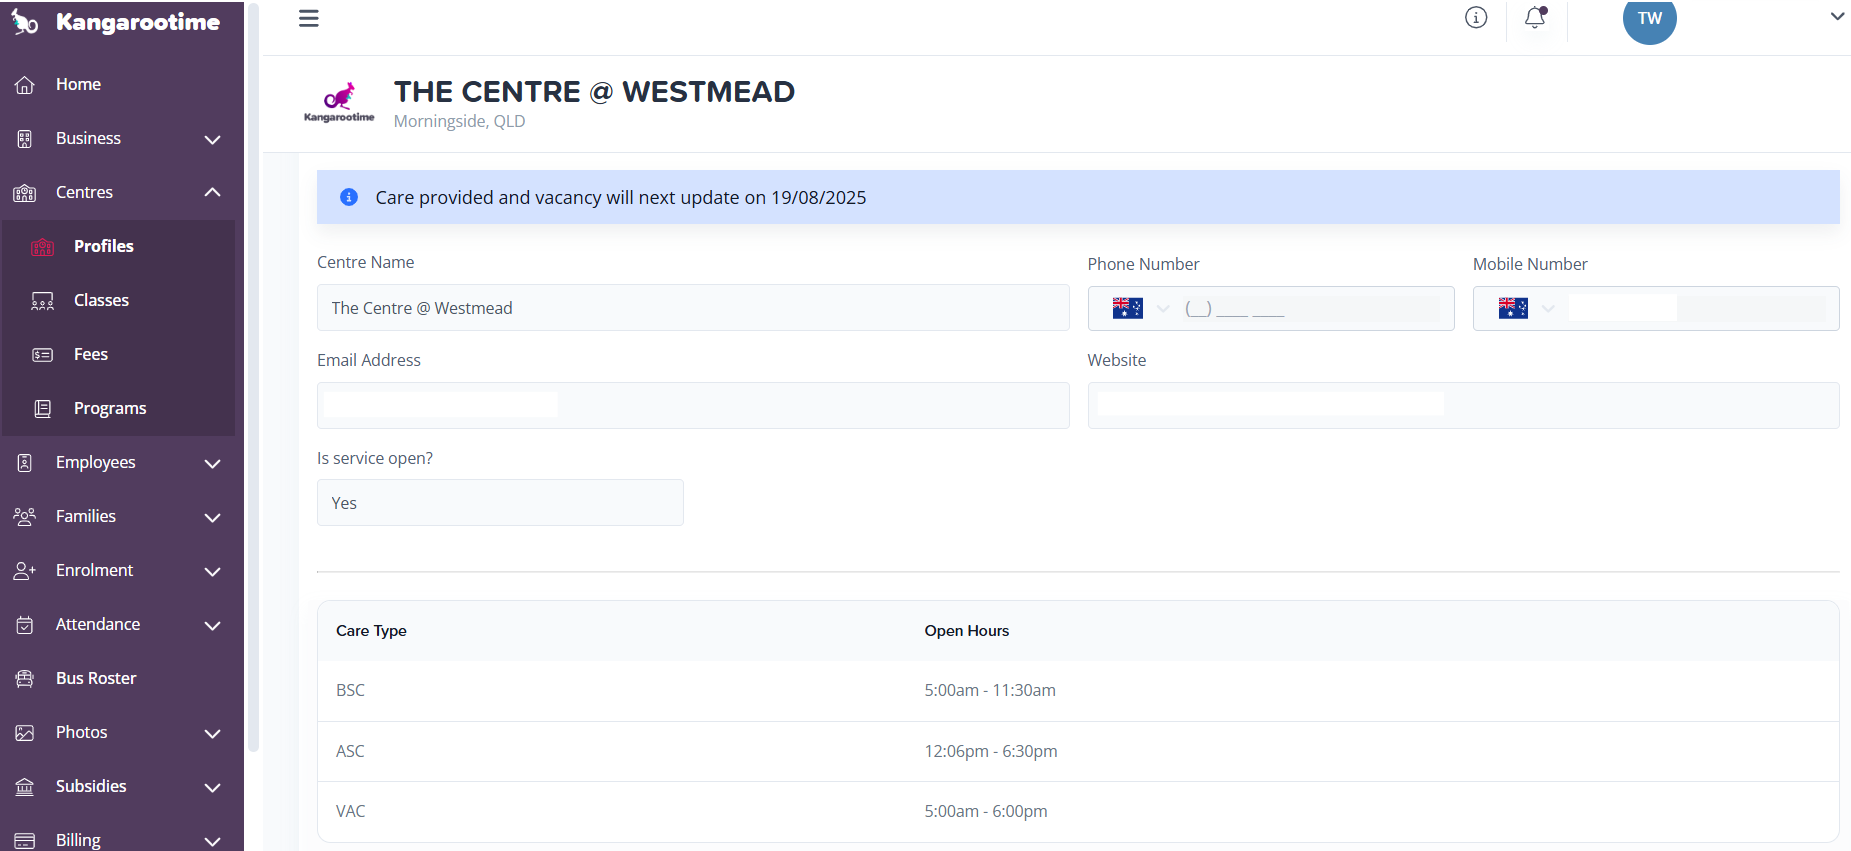This screenshot has height=851, width=1851.
Task: Expand the Subsidies menu chevron
Action: (212, 787)
